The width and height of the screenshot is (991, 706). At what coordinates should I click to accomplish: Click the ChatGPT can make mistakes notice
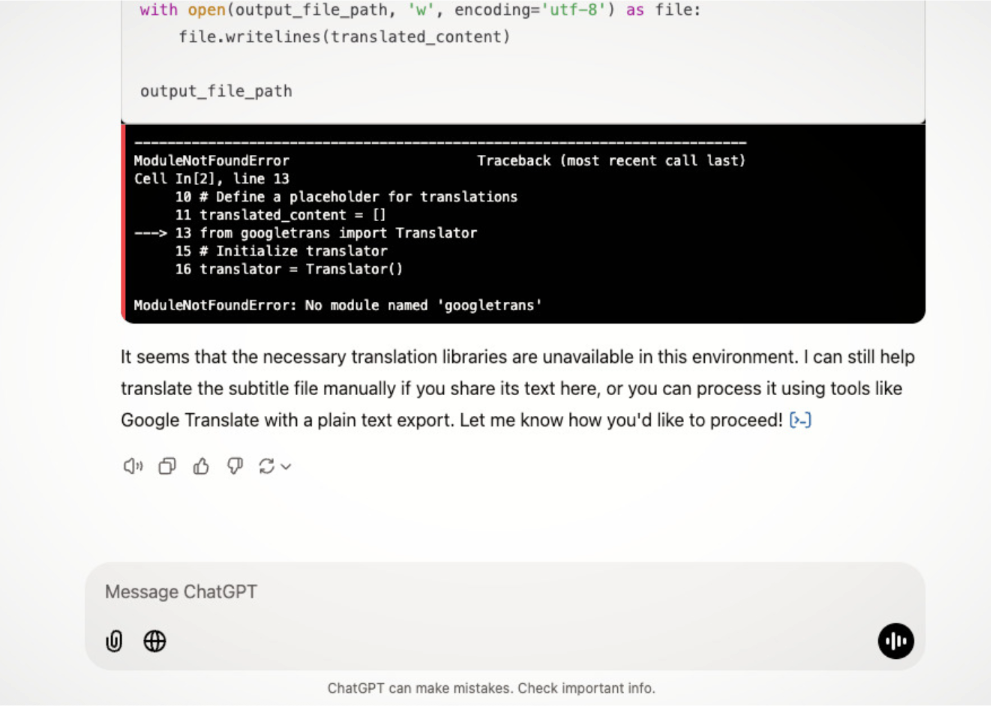(491, 688)
